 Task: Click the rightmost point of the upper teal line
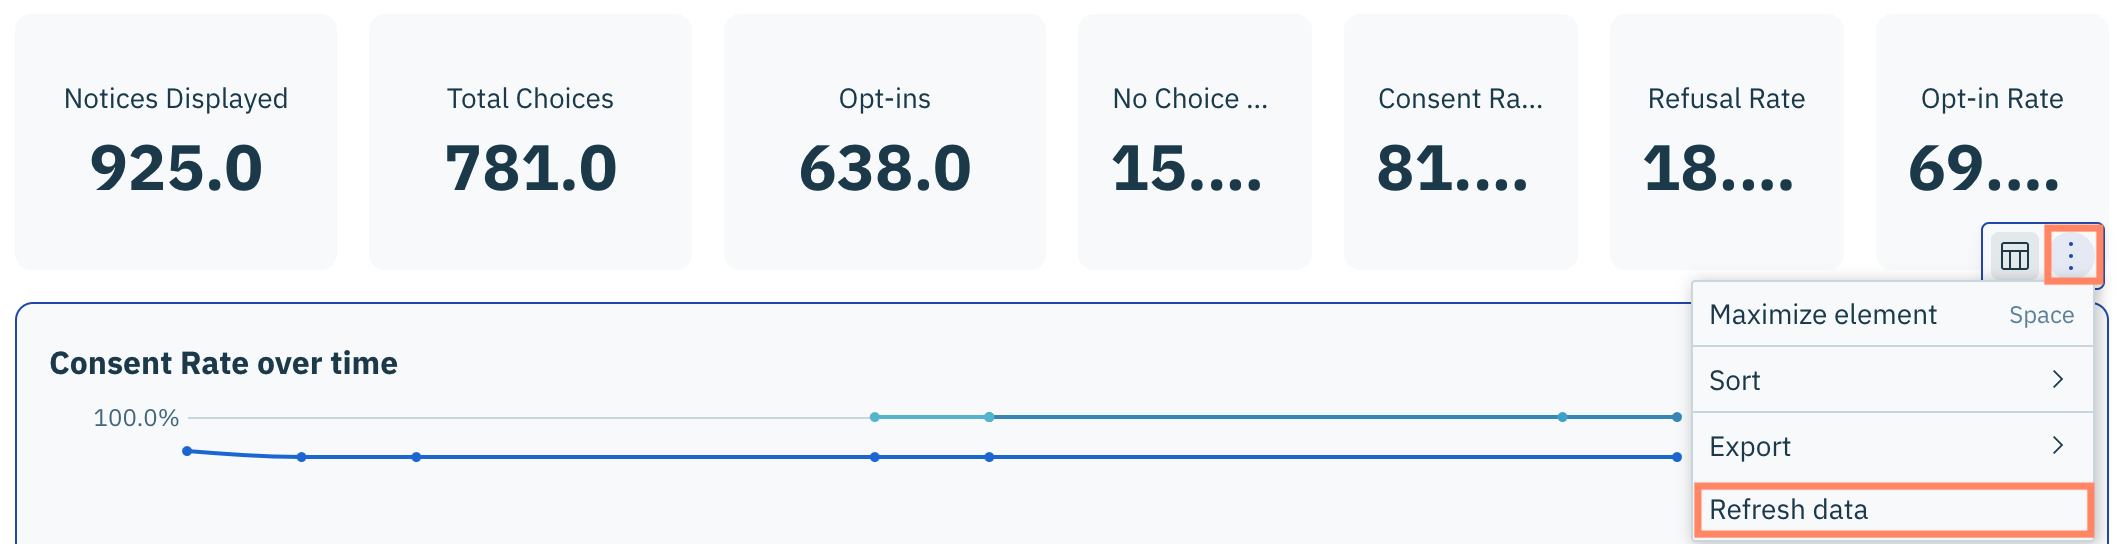click(1677, 417)
